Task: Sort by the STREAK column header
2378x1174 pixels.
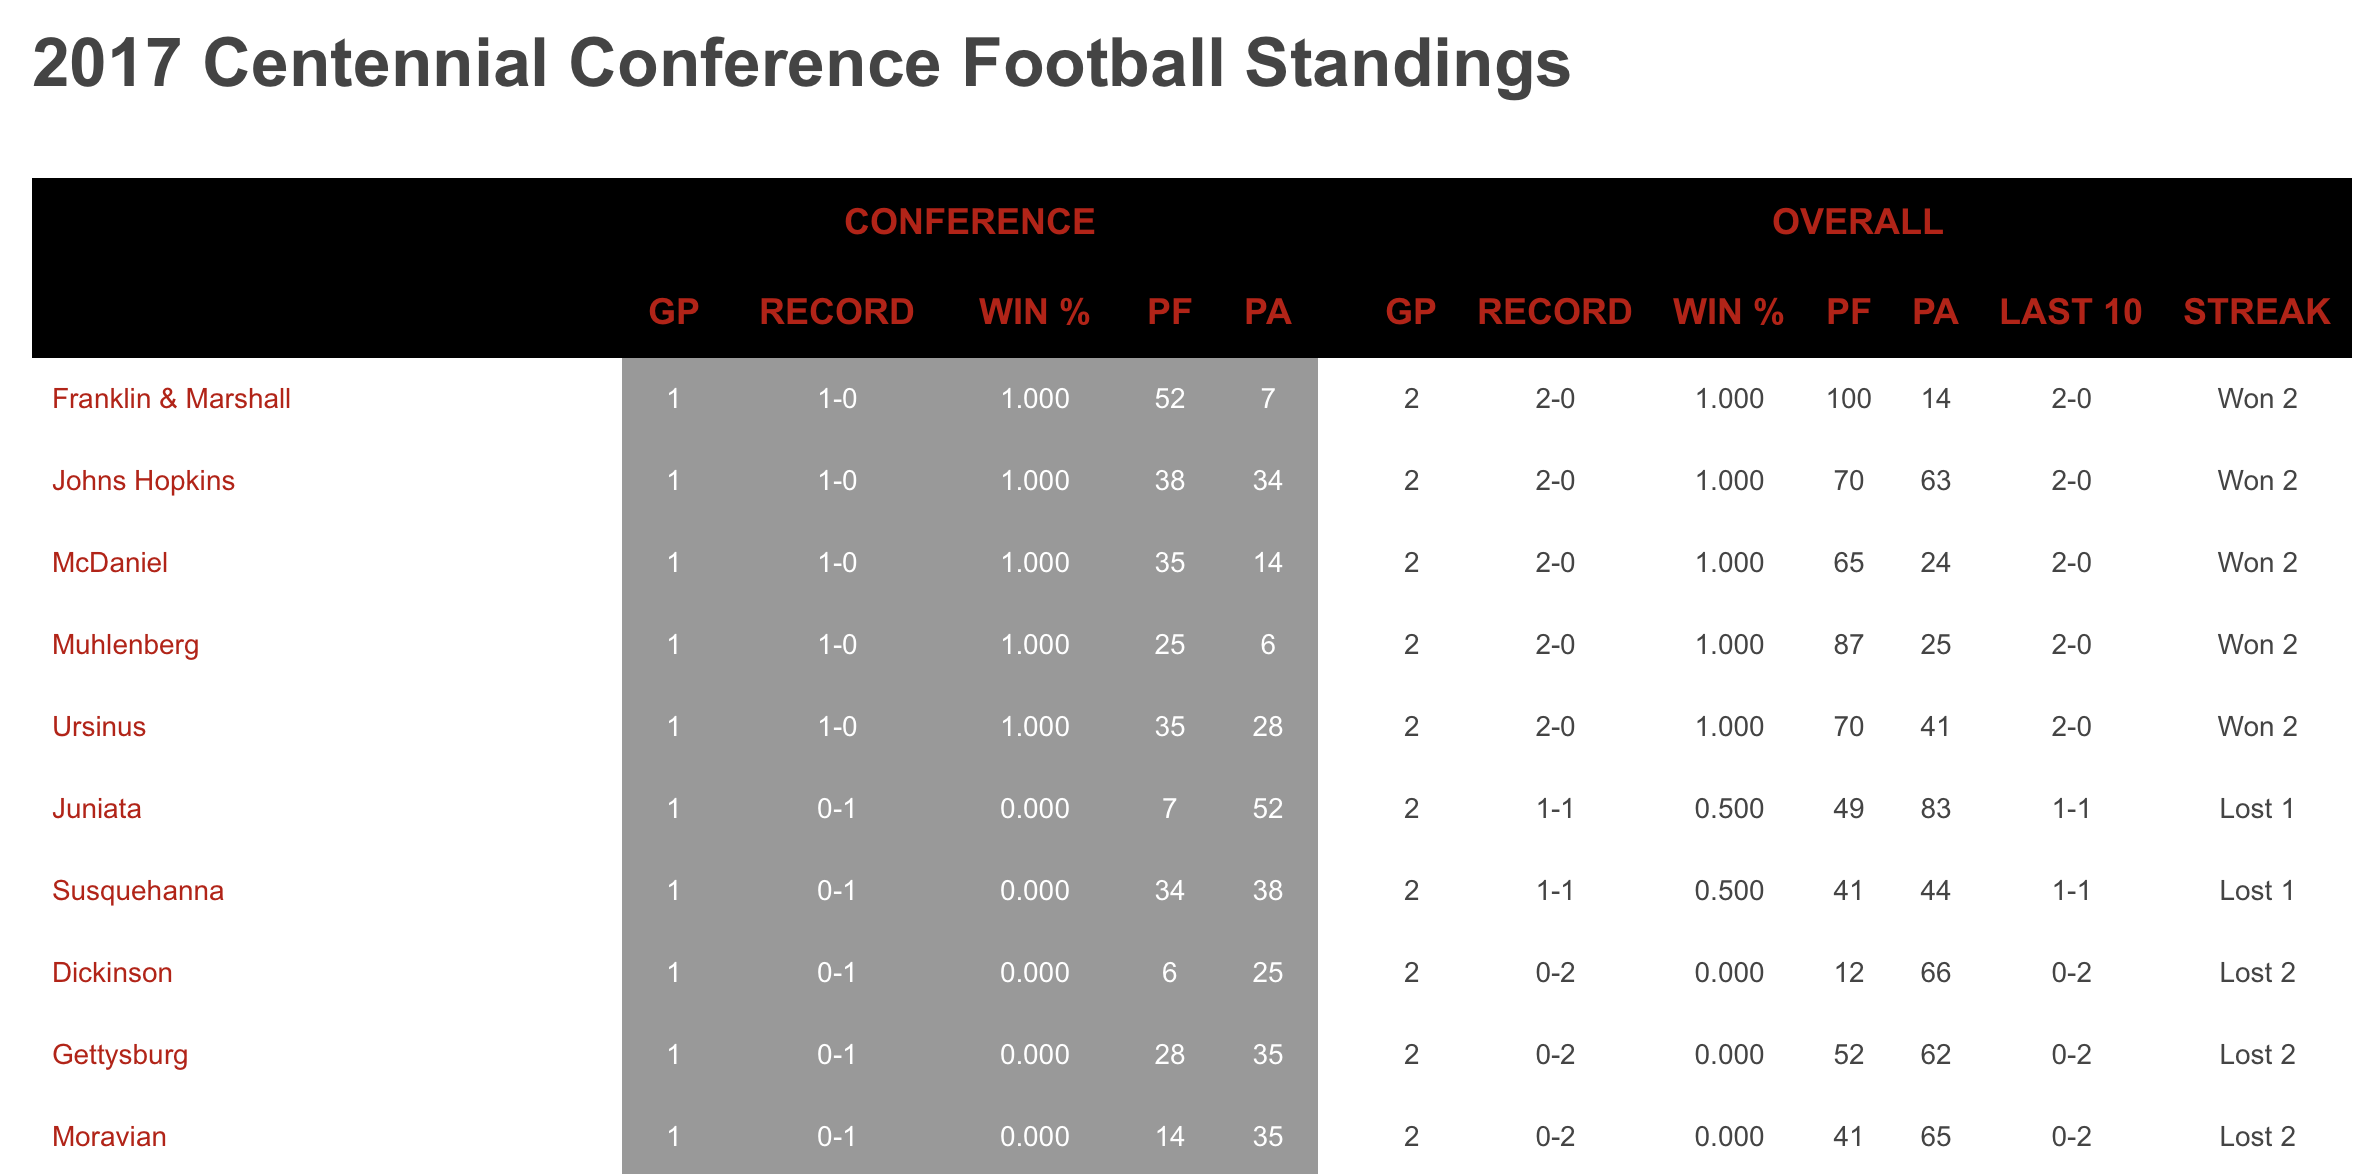Action: pyautogui.click(x=2257, y=312)
